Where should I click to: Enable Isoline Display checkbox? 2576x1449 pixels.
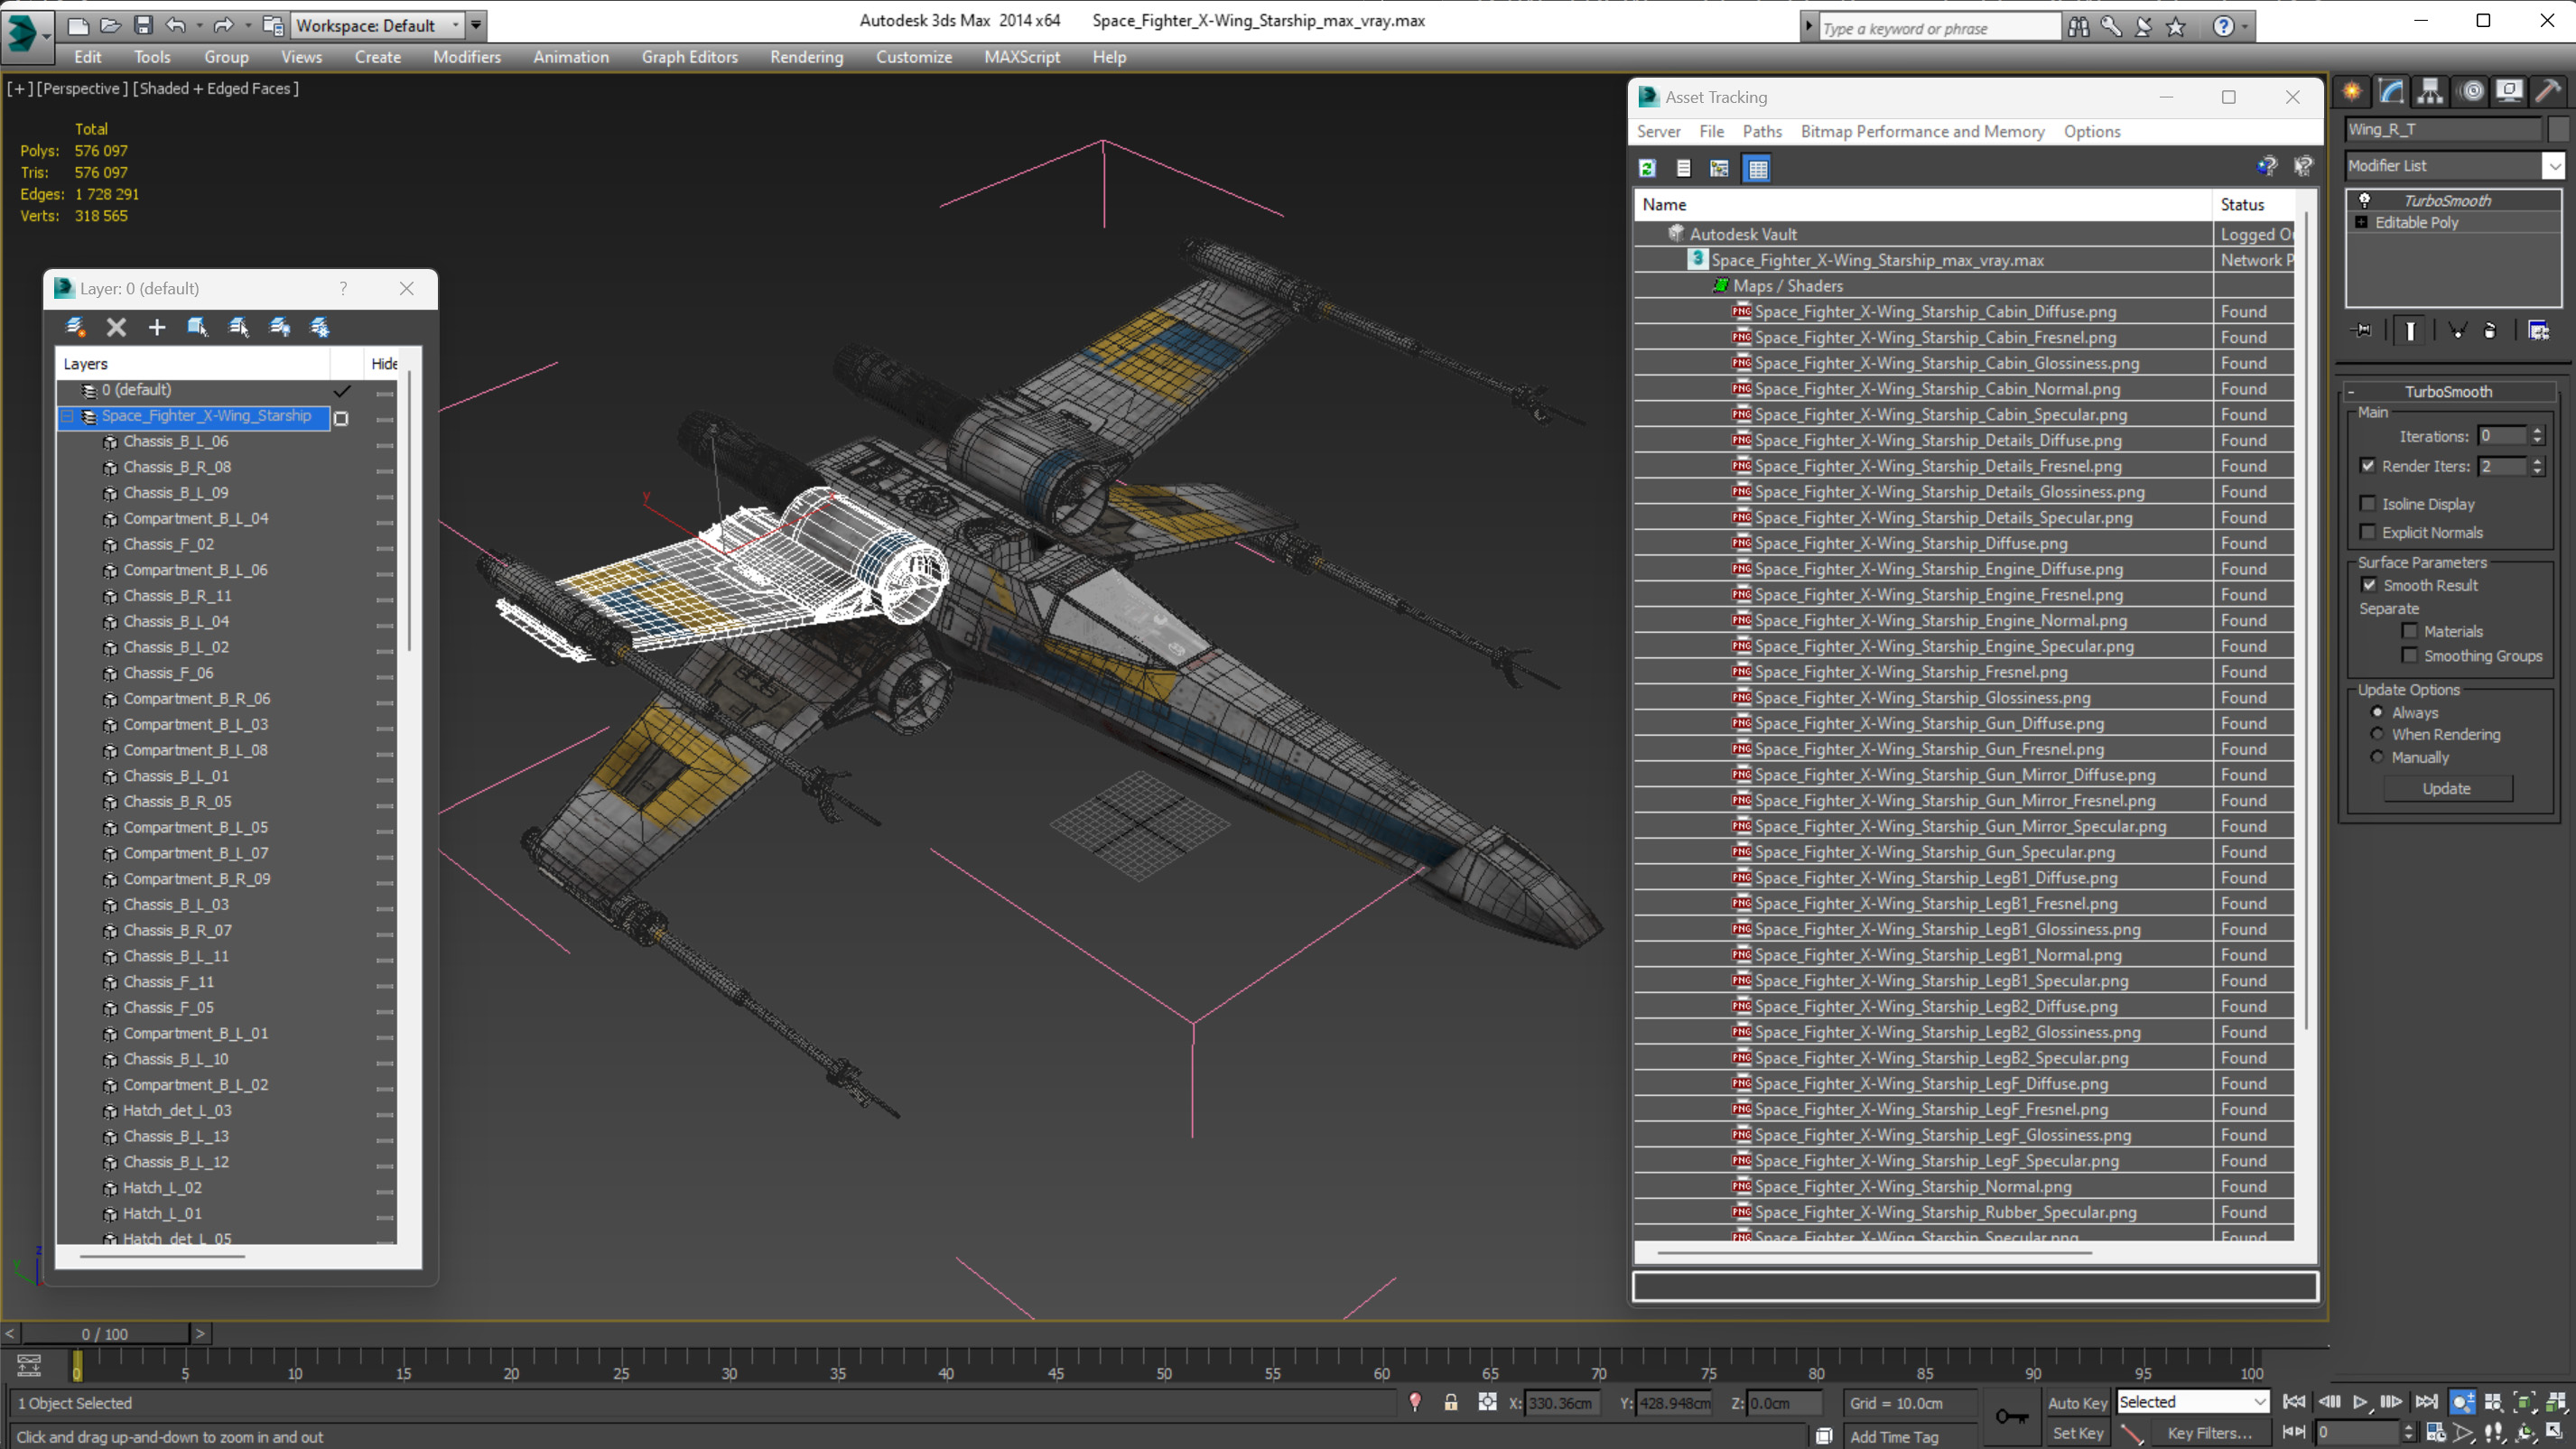click(x=2368, y=504)
